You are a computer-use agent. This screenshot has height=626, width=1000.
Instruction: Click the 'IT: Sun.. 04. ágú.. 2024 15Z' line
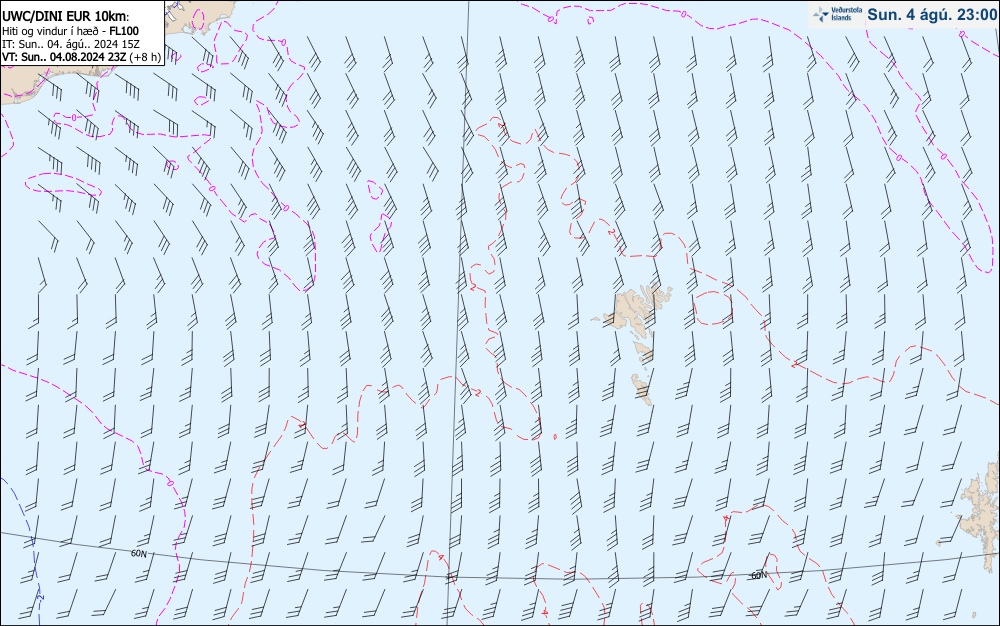click(x=71, y=44)
